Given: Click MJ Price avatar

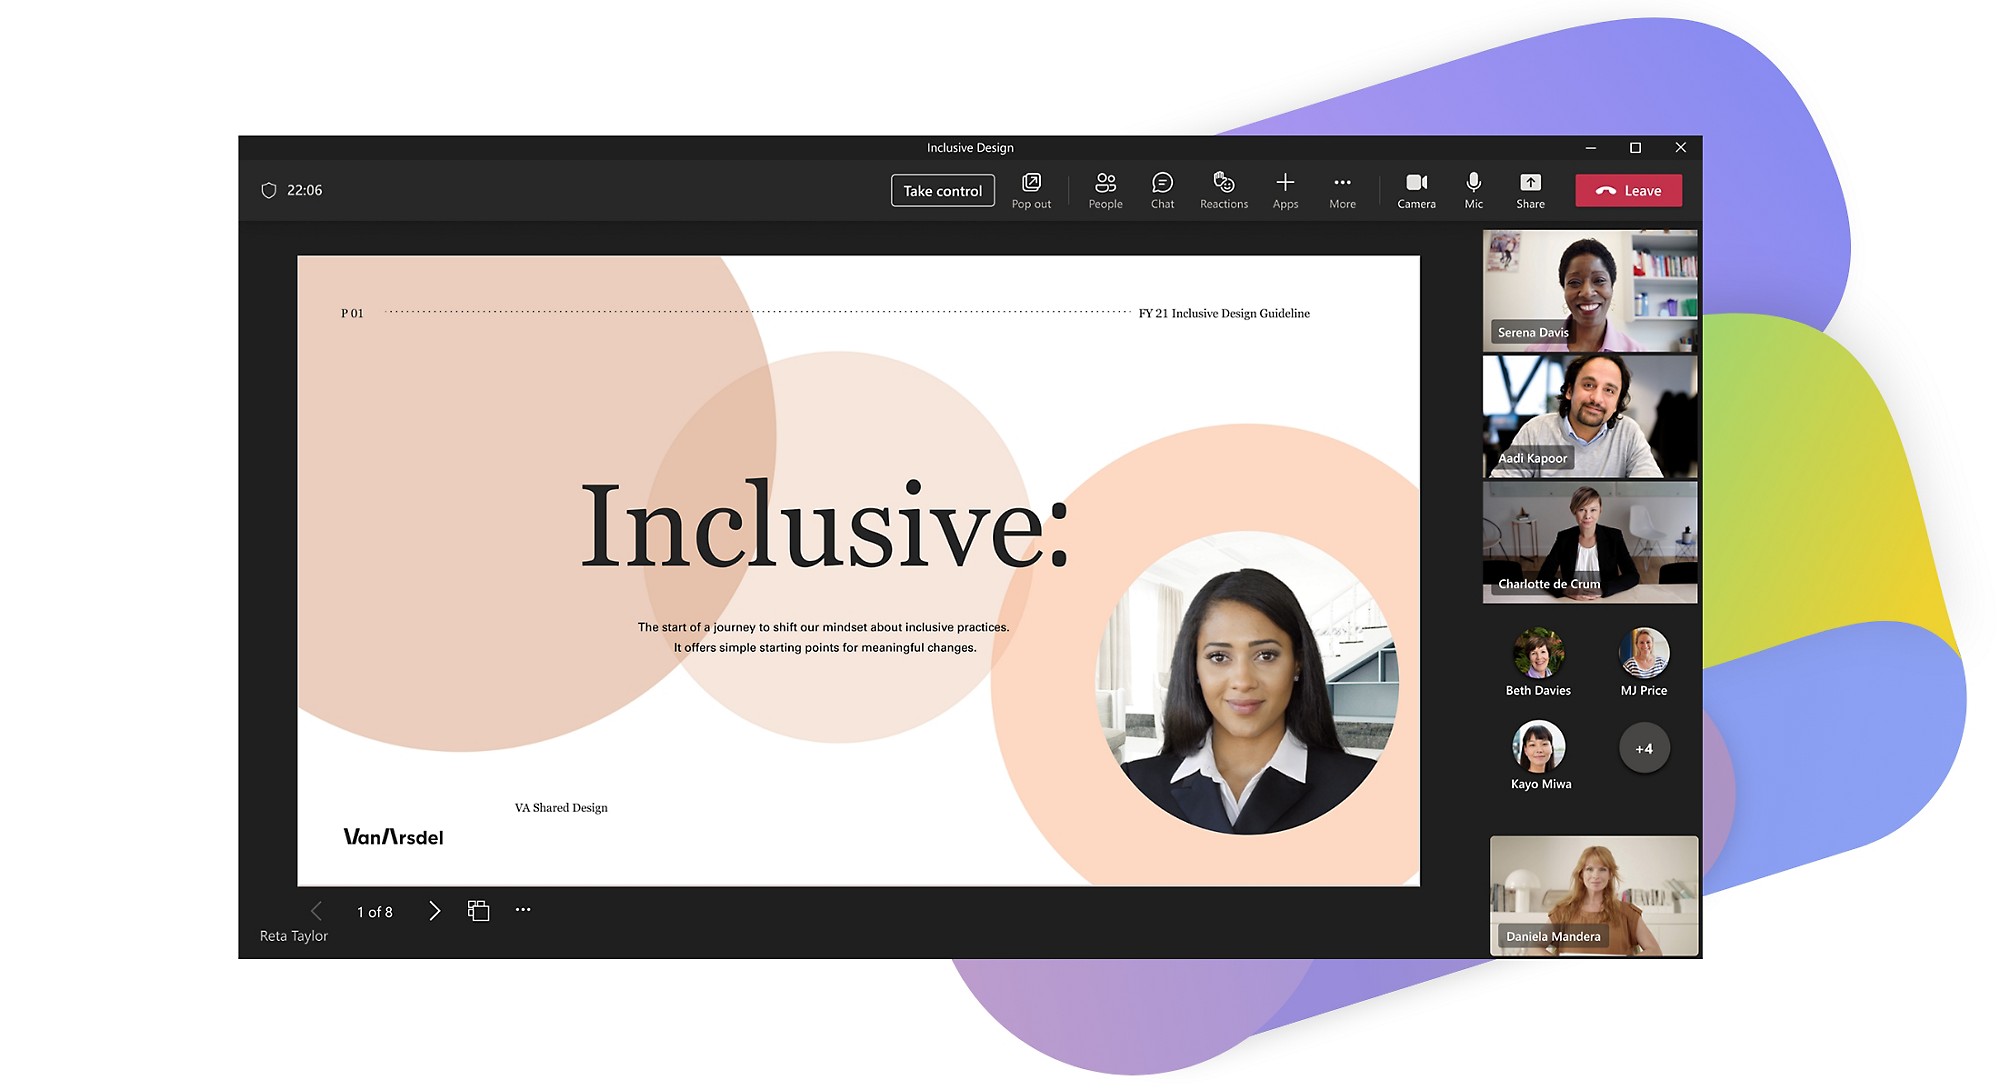Looking at the screenshot, I should tap(1644, 653).
